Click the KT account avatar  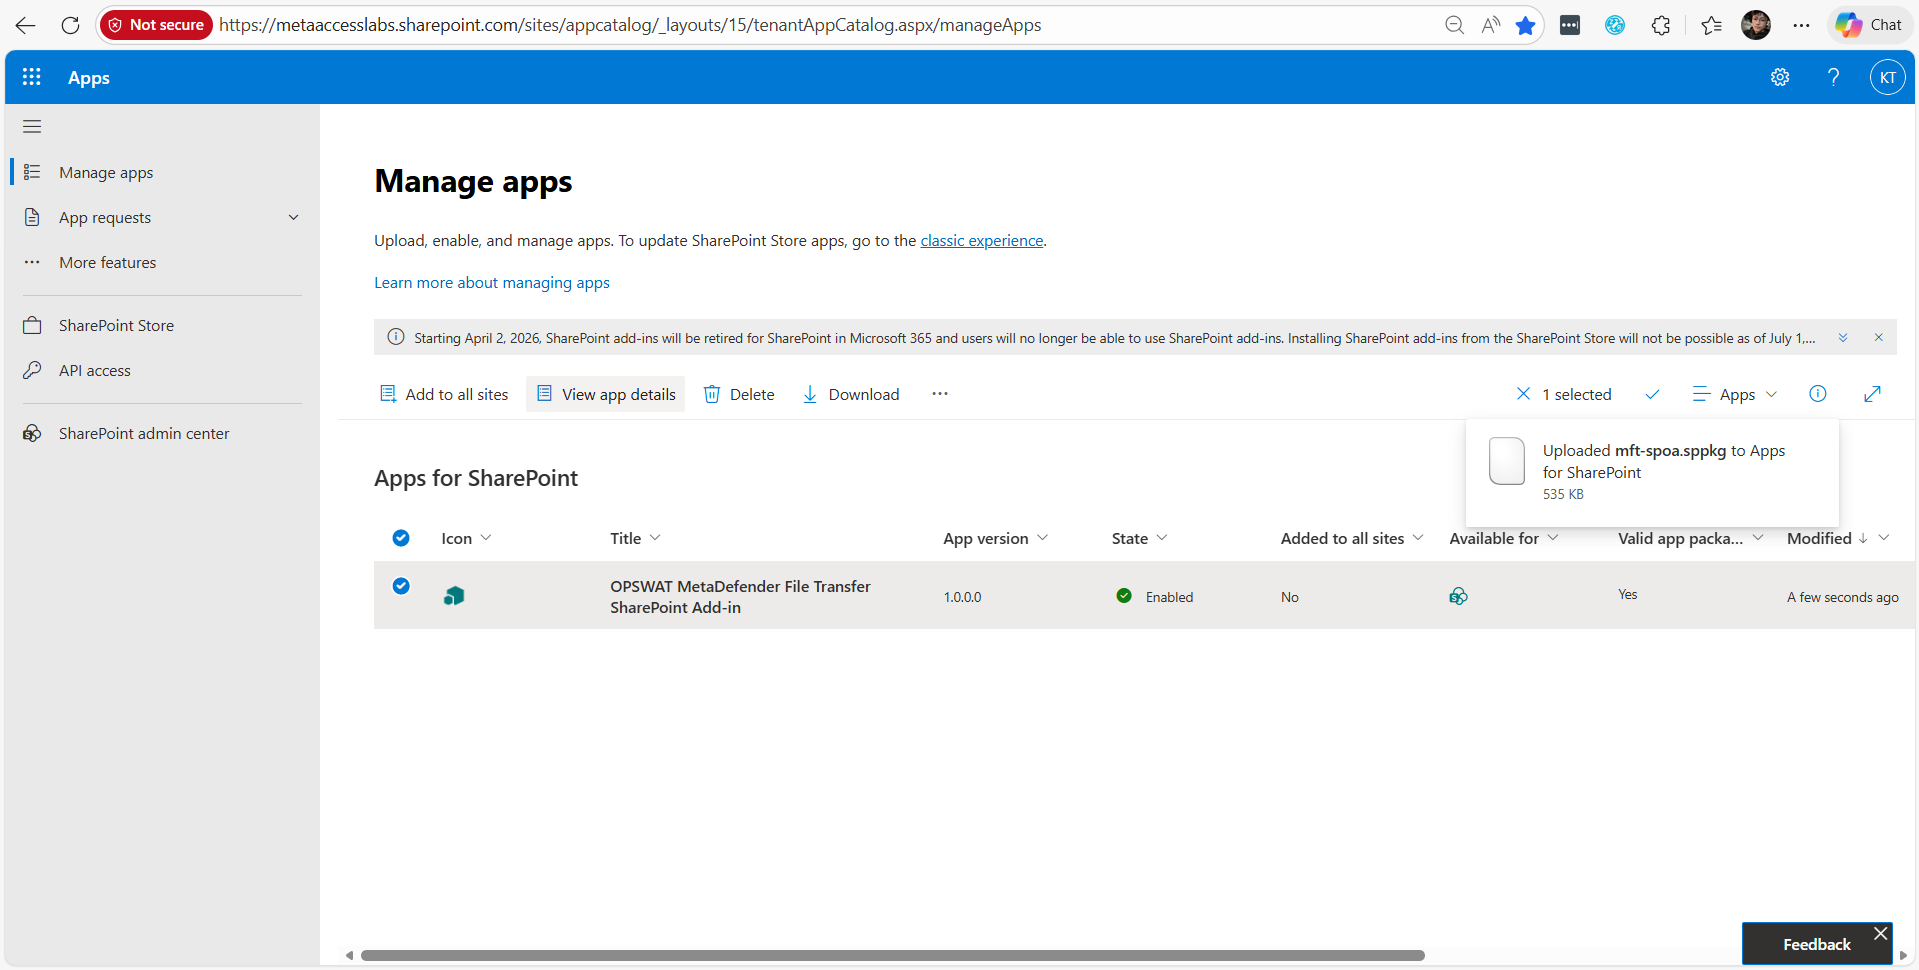(x=1888, y=76)
